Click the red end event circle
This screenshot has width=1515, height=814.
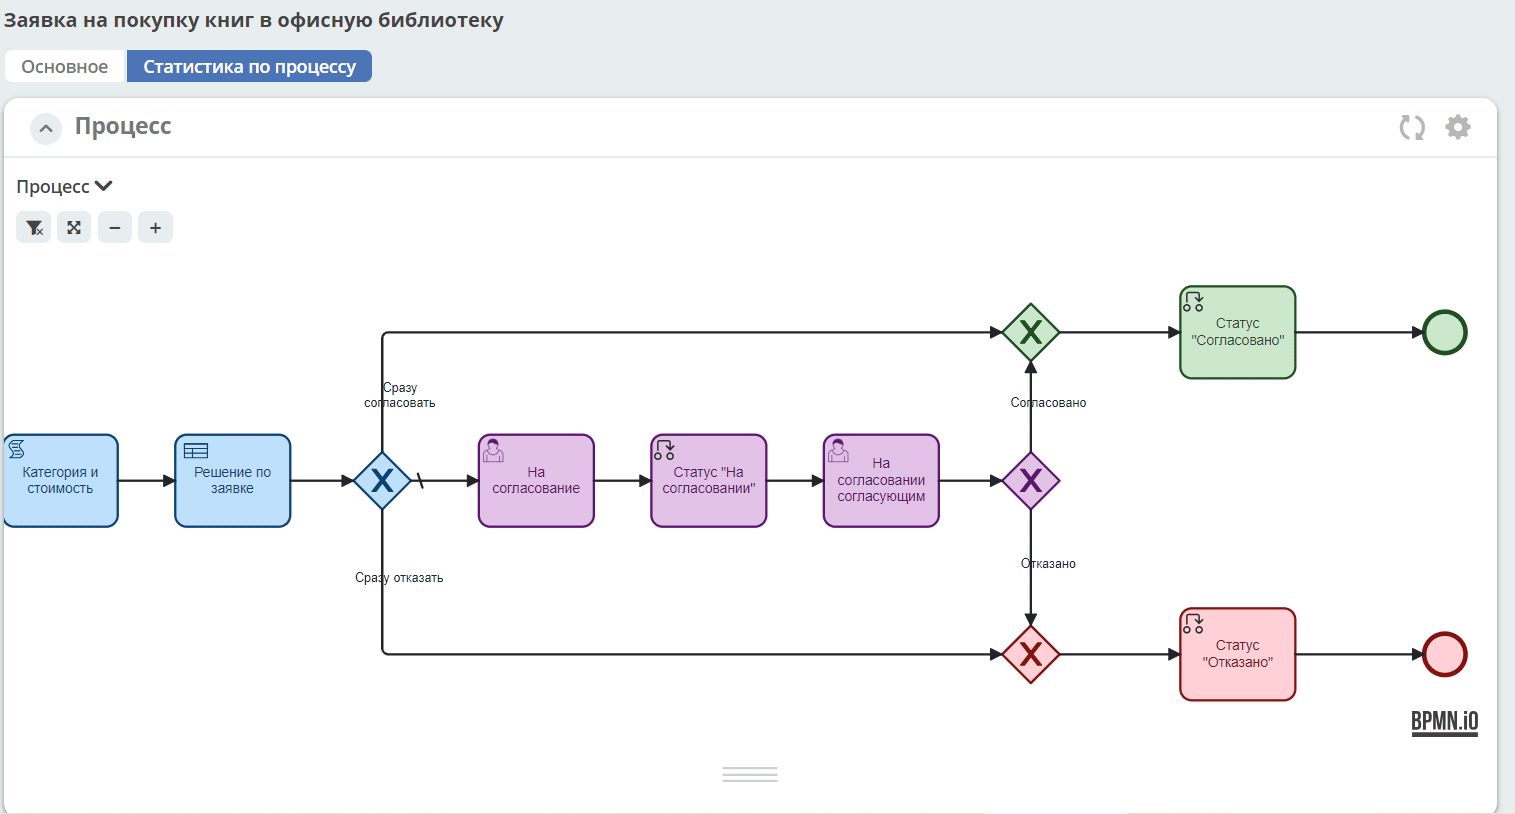[x=1445, y=655]
